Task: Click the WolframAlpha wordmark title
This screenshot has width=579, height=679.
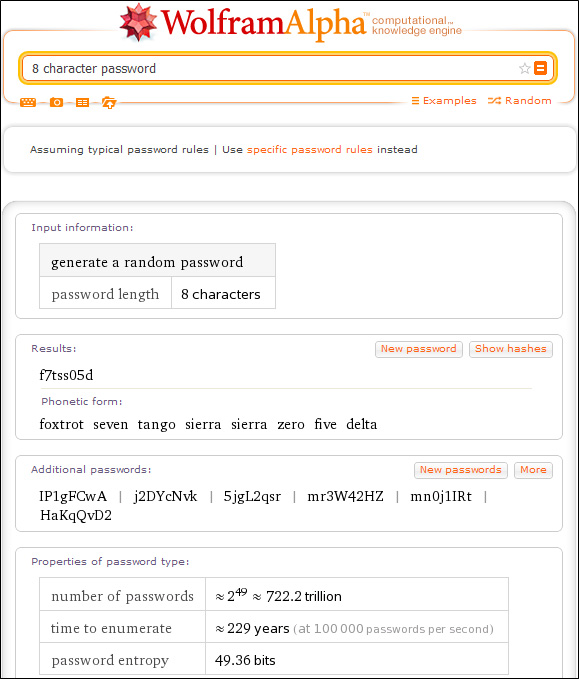Action: [264, 23]
